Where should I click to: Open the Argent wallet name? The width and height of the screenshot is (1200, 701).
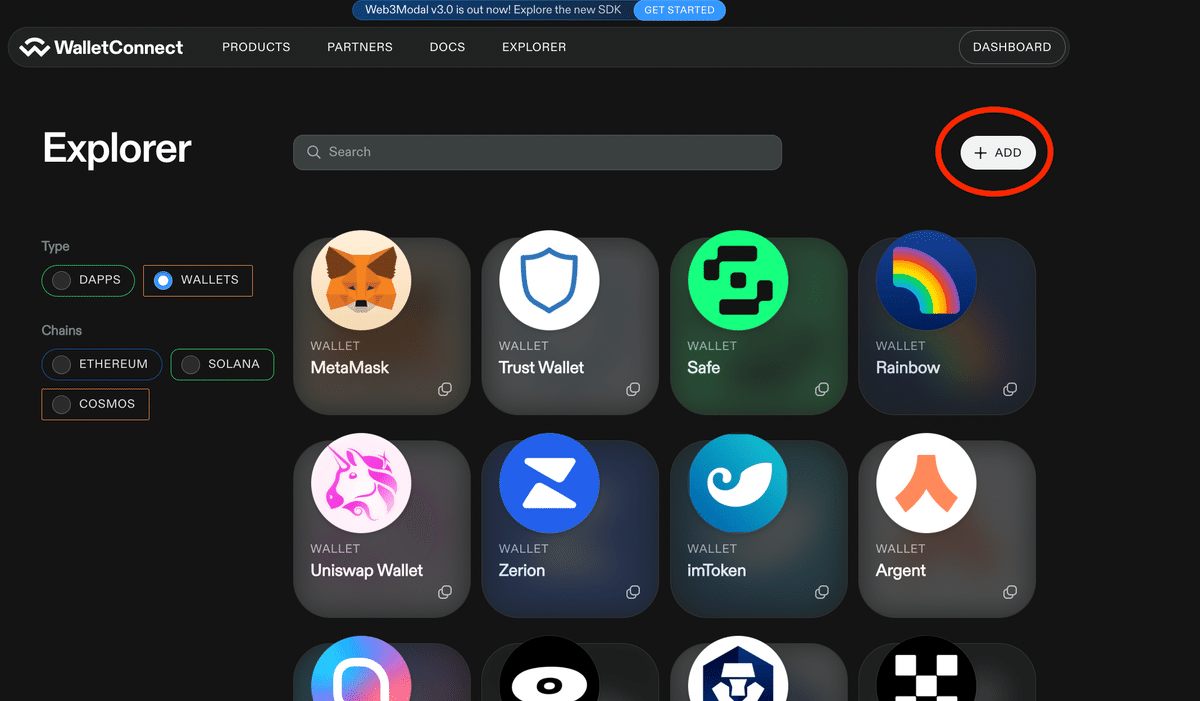pos(901,570)
